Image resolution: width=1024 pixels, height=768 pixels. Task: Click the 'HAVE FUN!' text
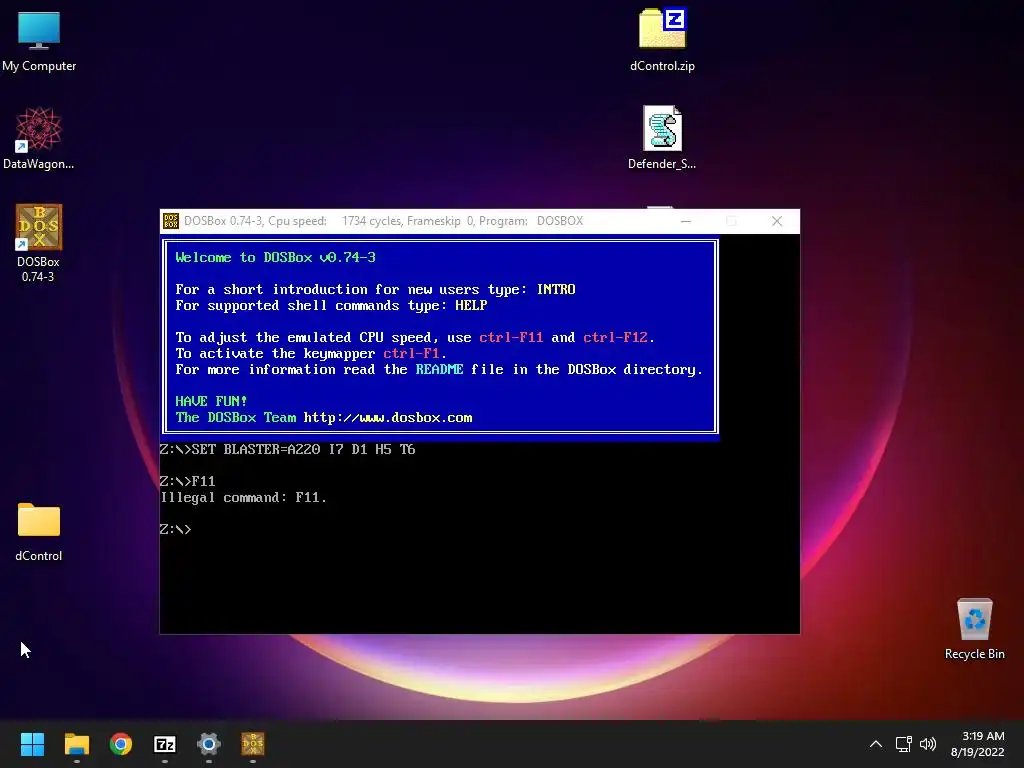click(211, 402)
